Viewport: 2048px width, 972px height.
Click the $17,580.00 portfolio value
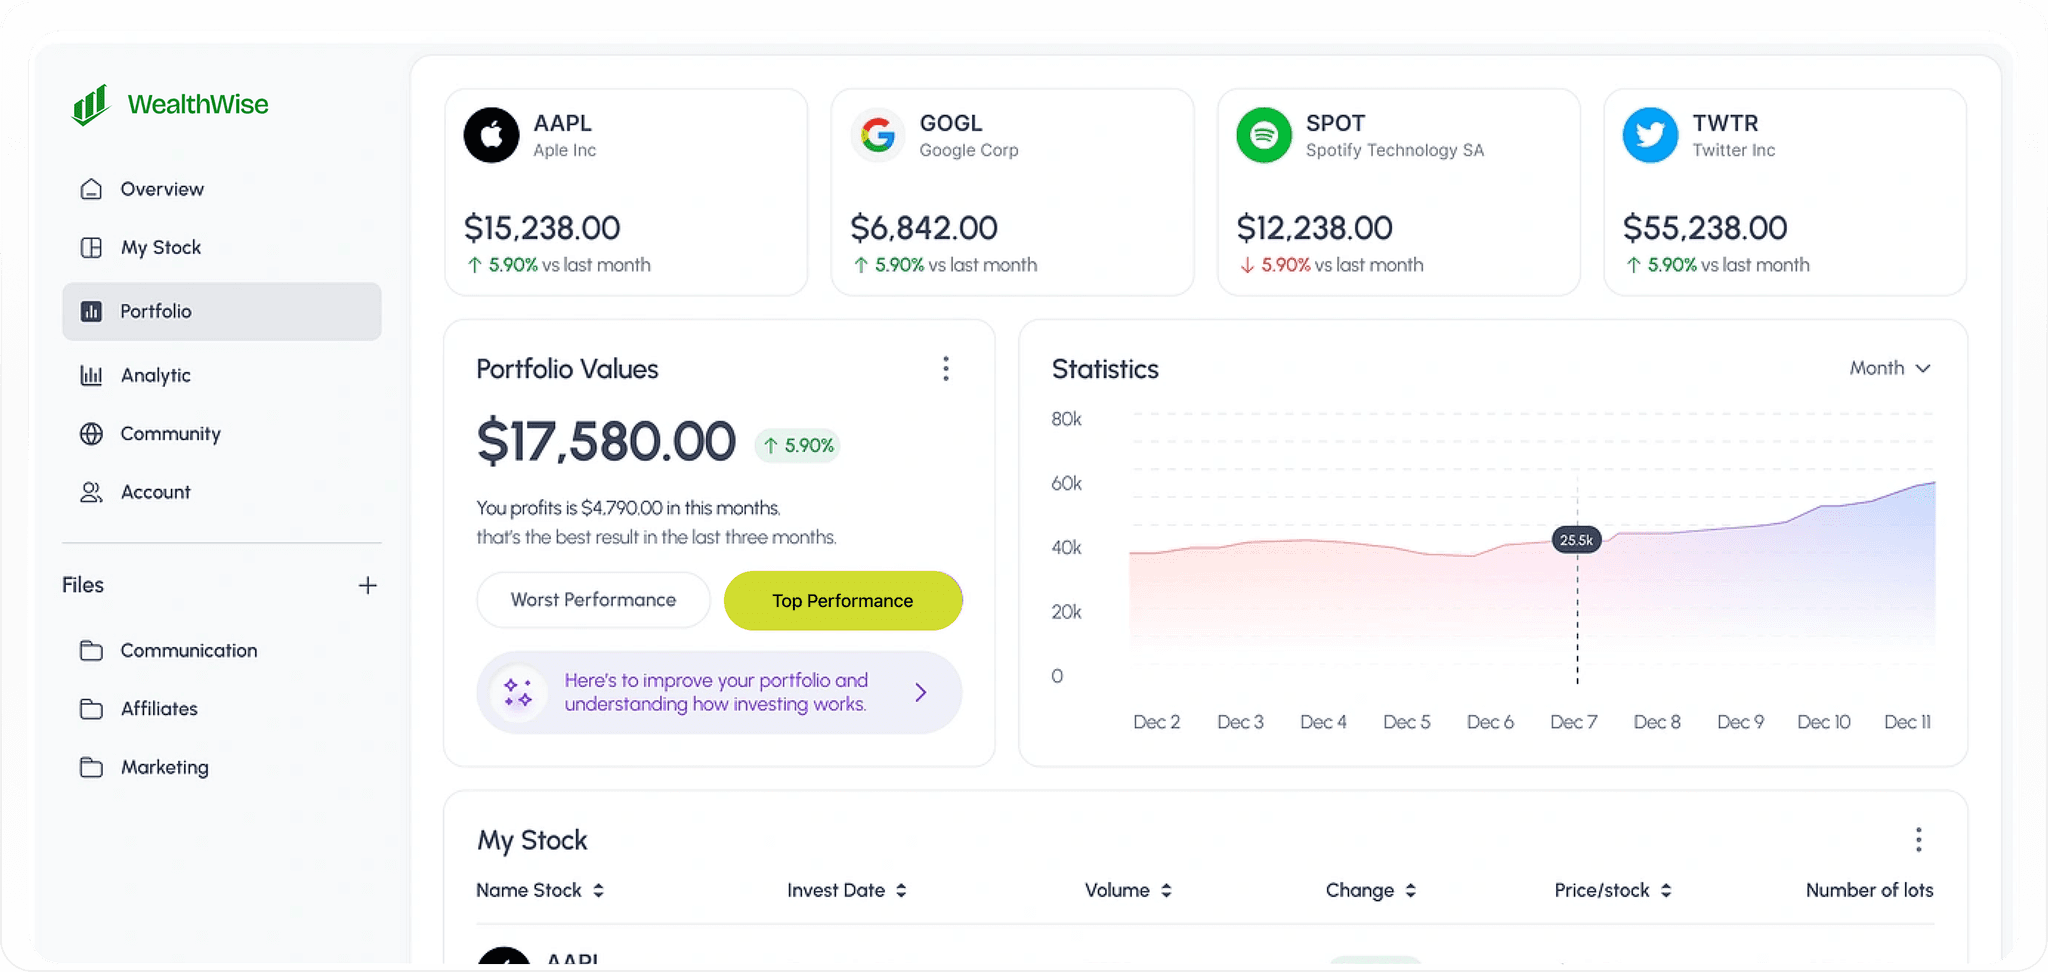click(x=606, y=441)
